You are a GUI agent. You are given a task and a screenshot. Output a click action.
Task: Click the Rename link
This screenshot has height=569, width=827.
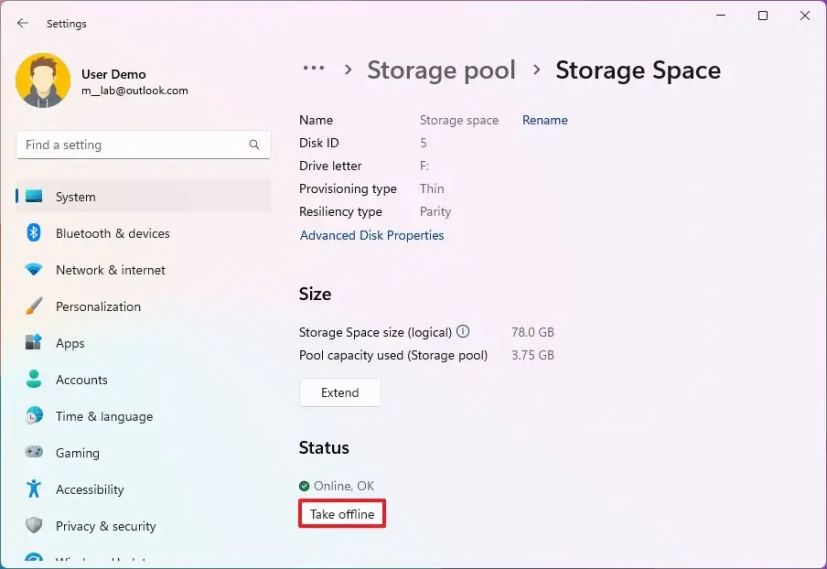(x=544, y=120)
